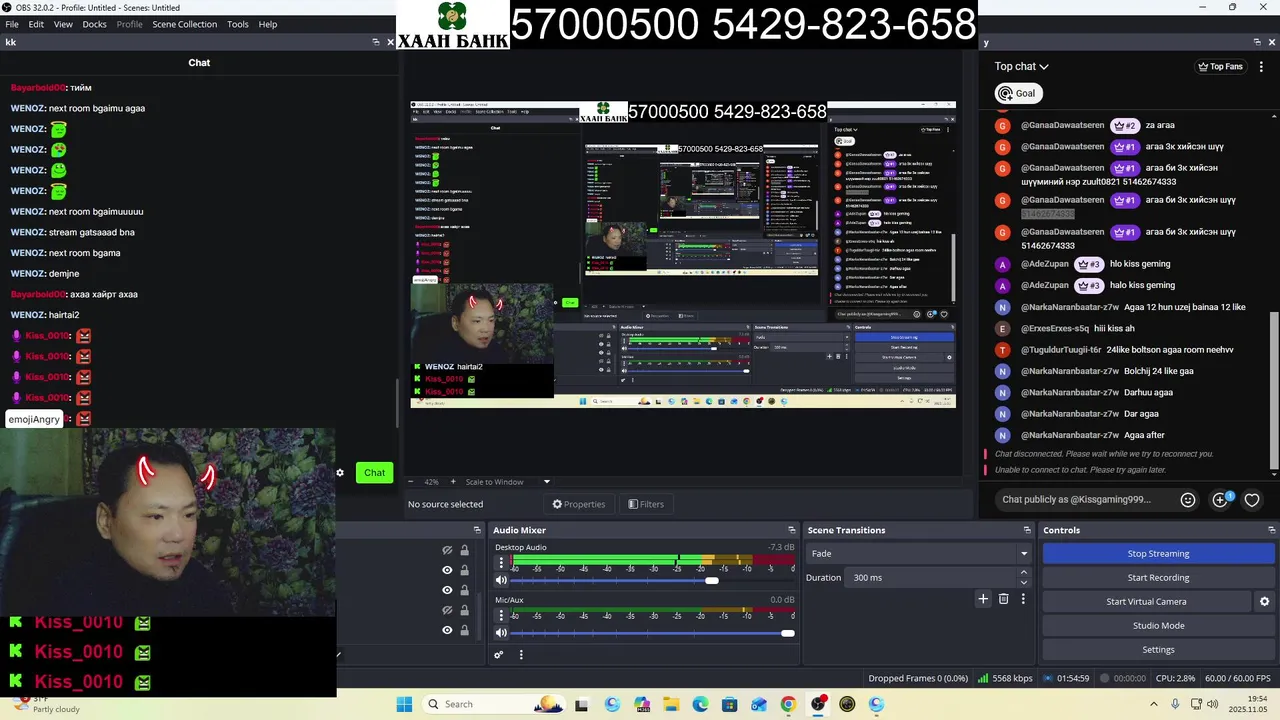Open Audio Mixer bottom three-dot menu

521,655
